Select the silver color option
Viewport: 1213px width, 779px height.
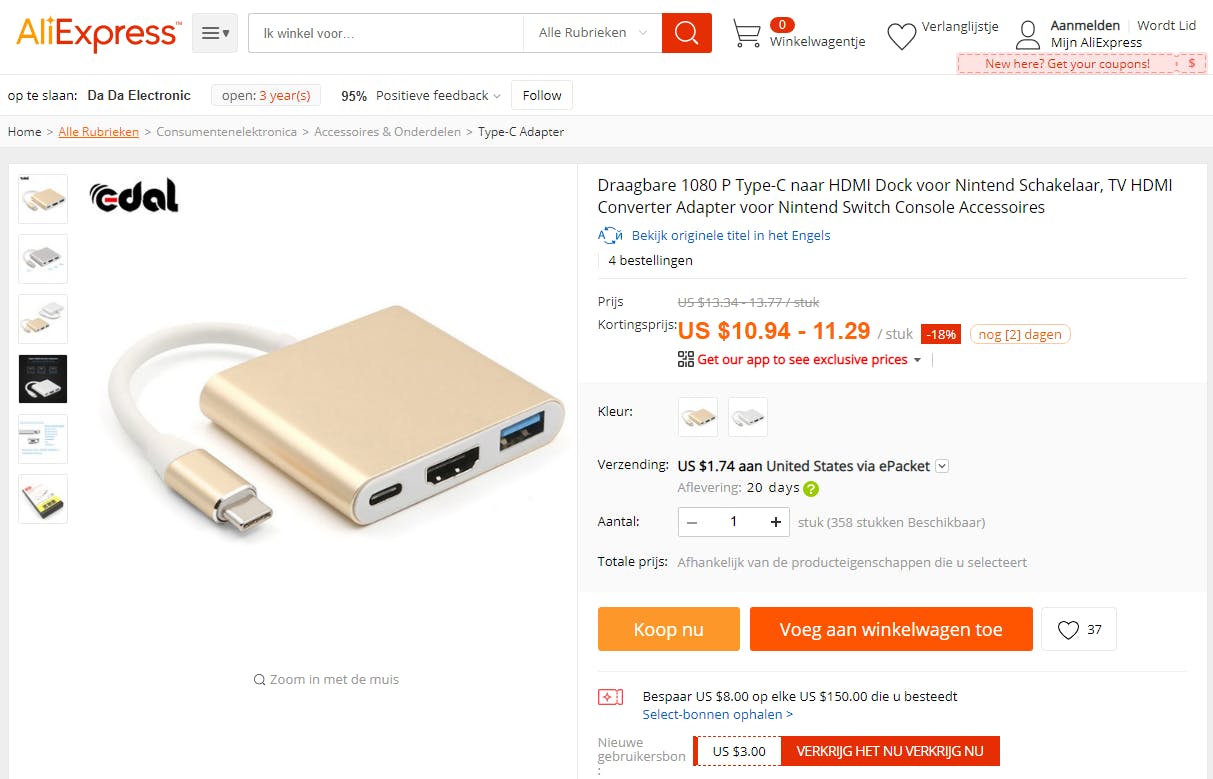[x=747, y=417]
